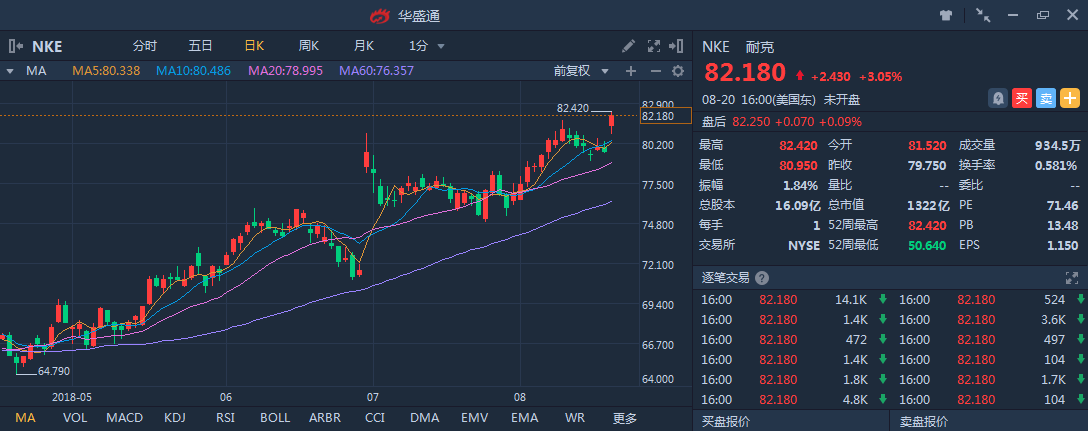Switch to 五日 chart tab
Image resolution: width=1088 pixels, height=431 pixels.
[201, 47]
